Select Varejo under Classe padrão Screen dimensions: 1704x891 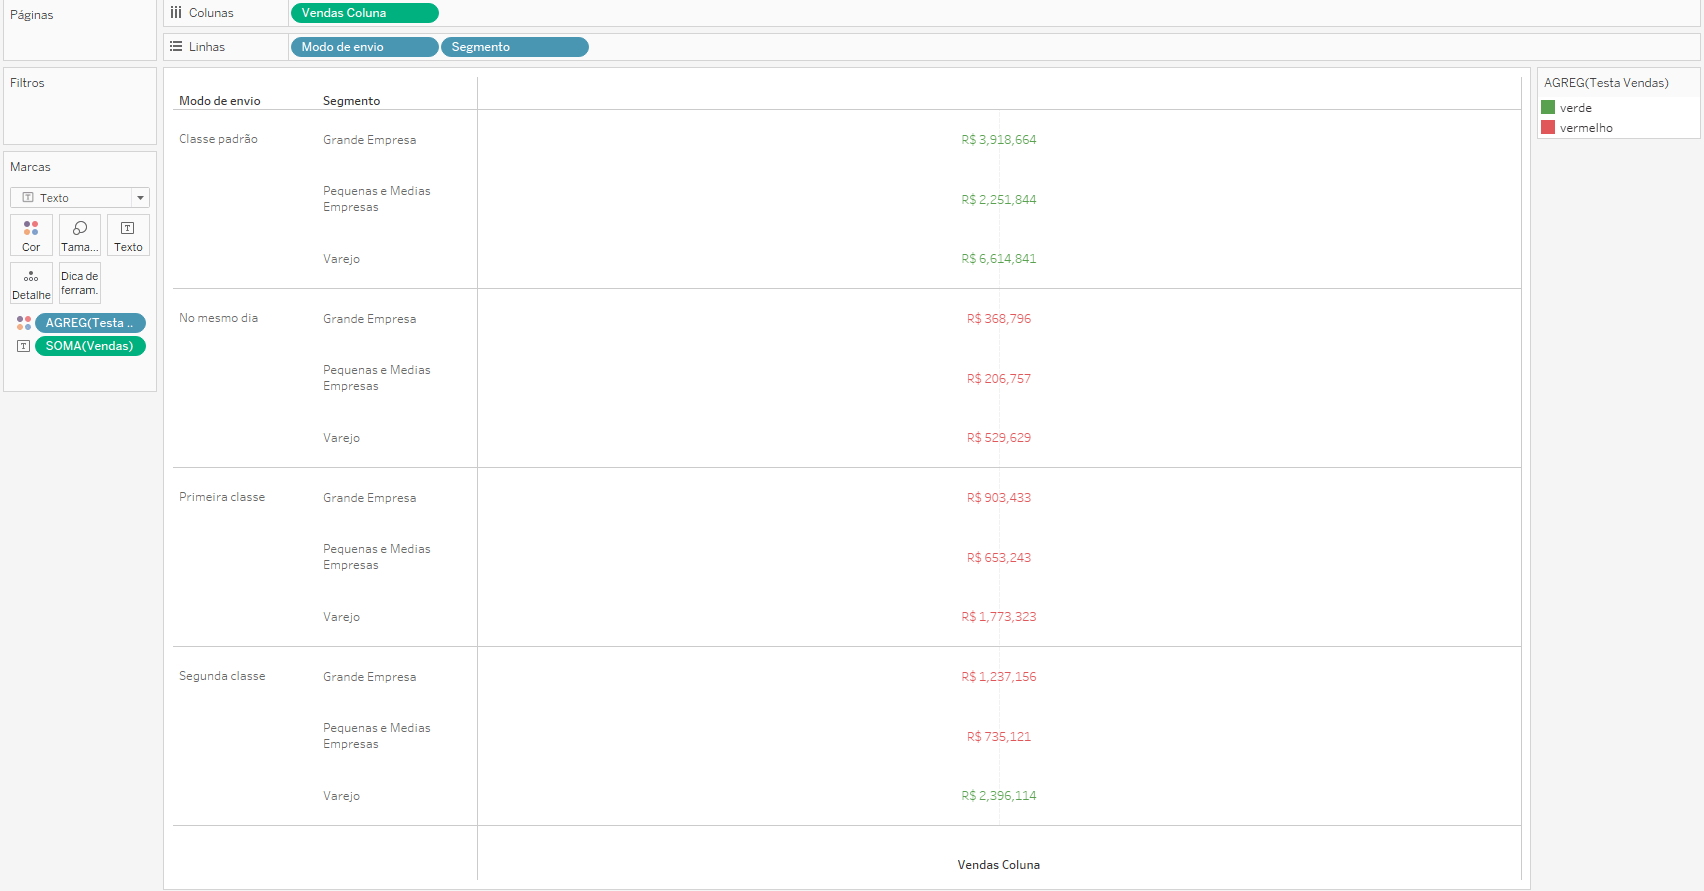click(x=341, y=259)
